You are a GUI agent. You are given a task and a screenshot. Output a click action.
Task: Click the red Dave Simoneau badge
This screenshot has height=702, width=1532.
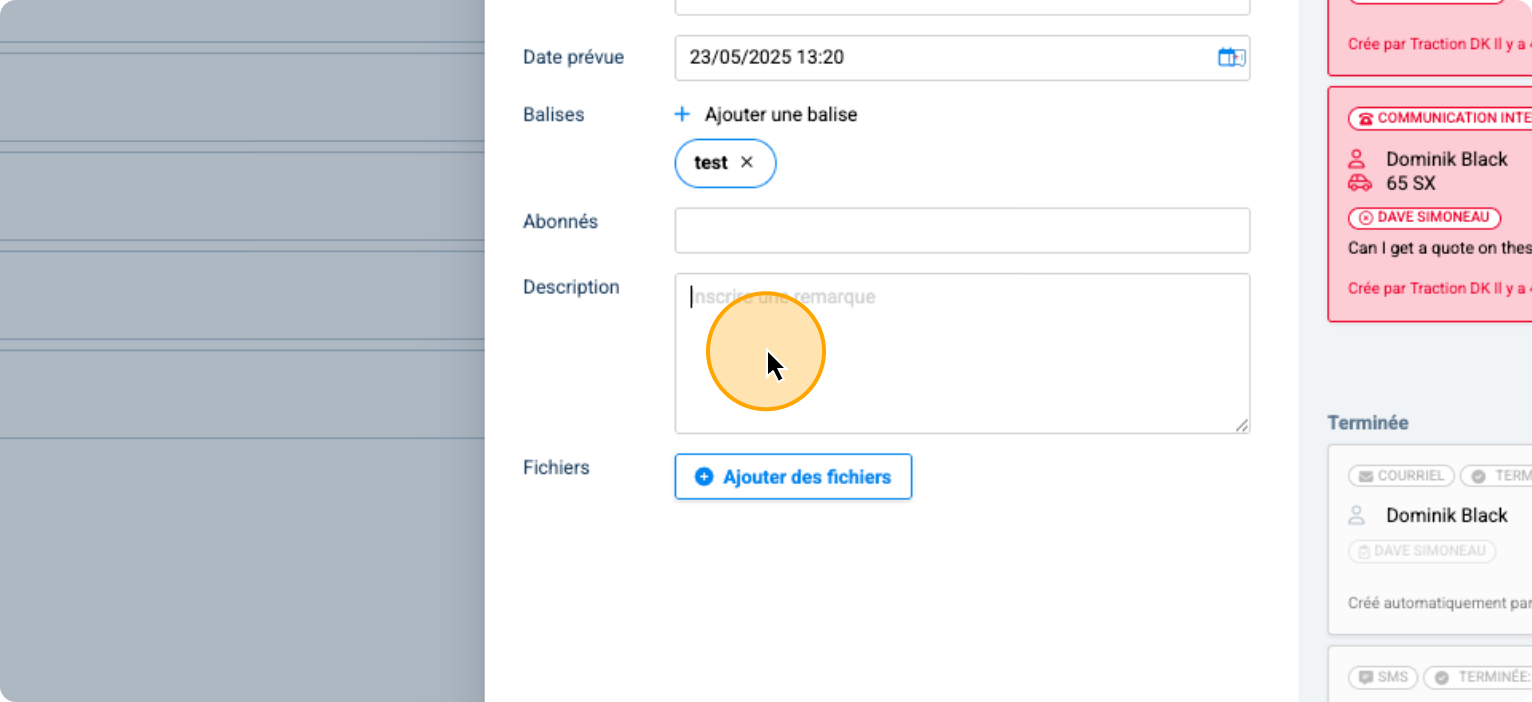pos(1424,217)
